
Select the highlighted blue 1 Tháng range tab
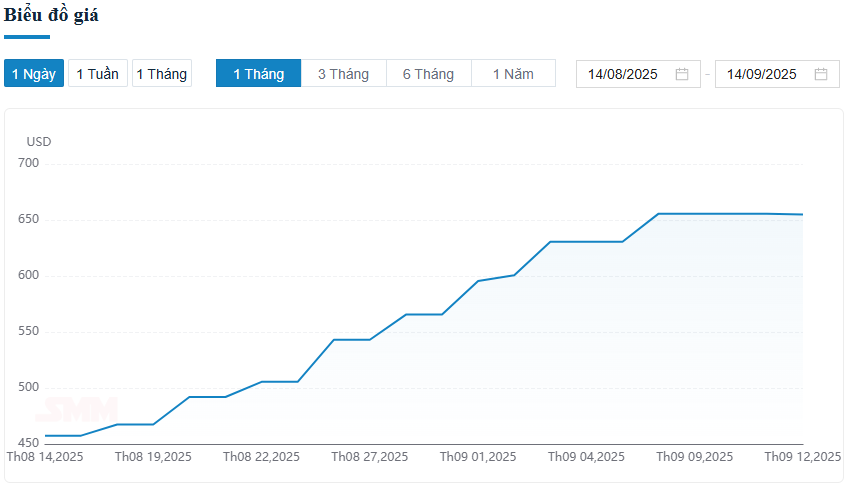tap(258, 74)
